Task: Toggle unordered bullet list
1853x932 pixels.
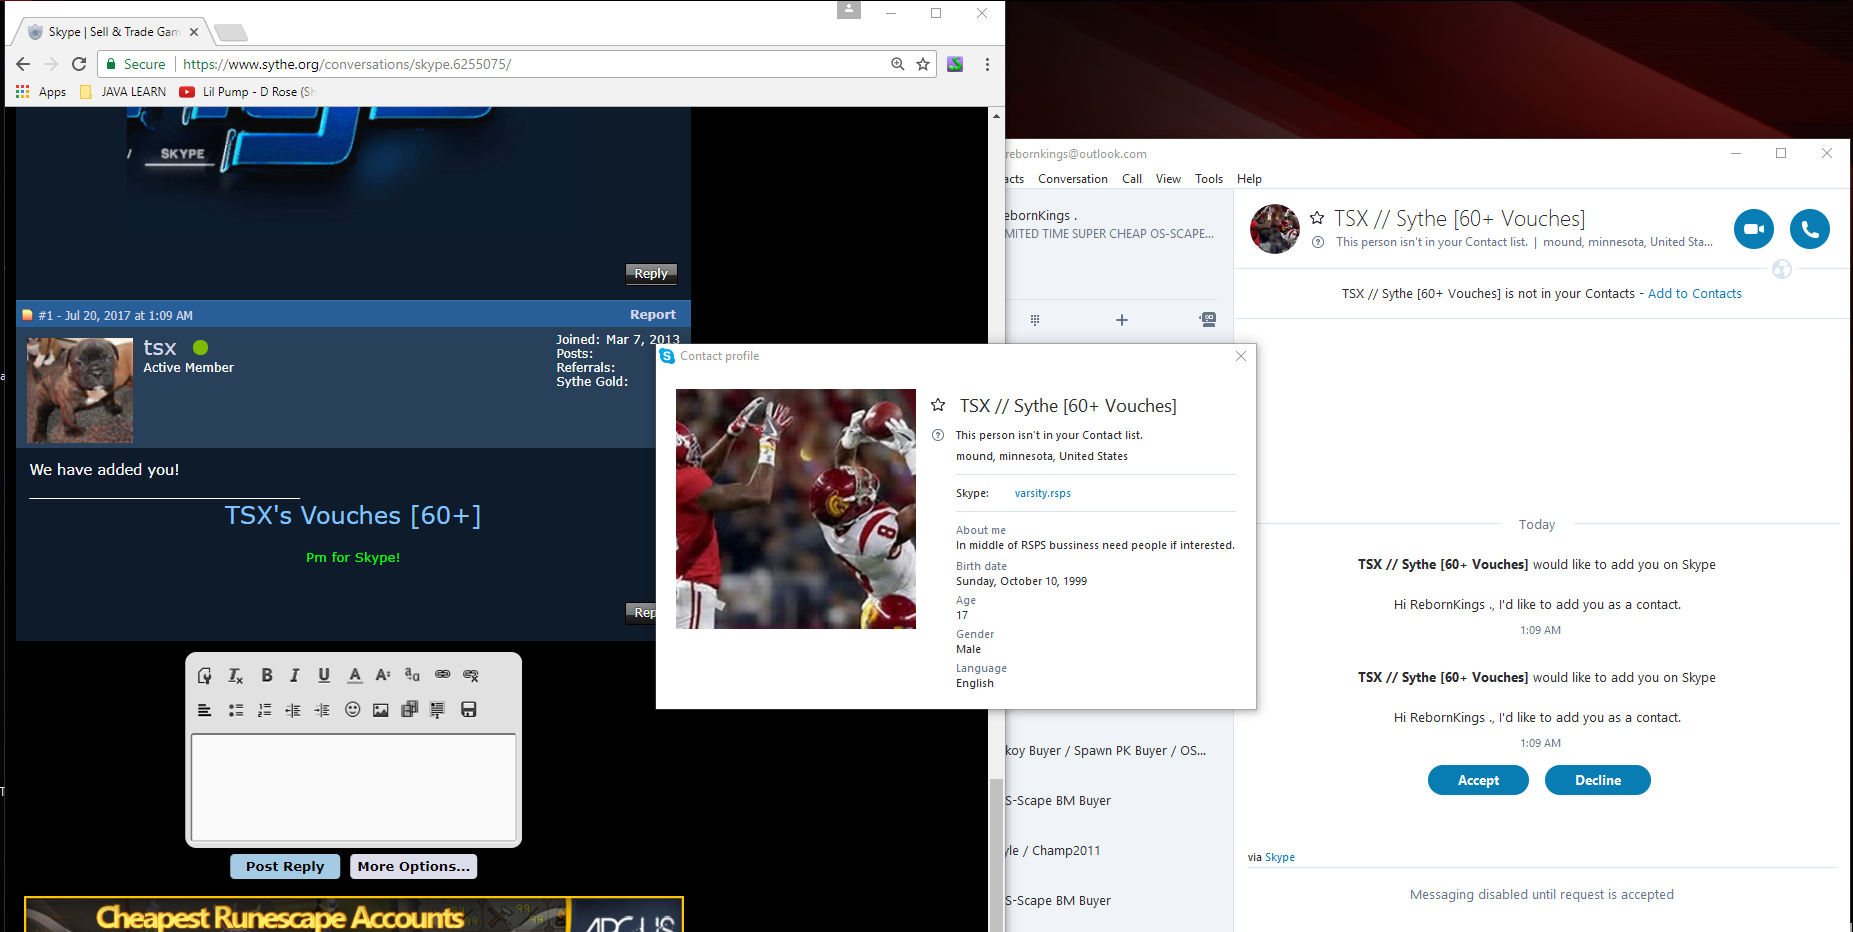Action: click(236, 710)
